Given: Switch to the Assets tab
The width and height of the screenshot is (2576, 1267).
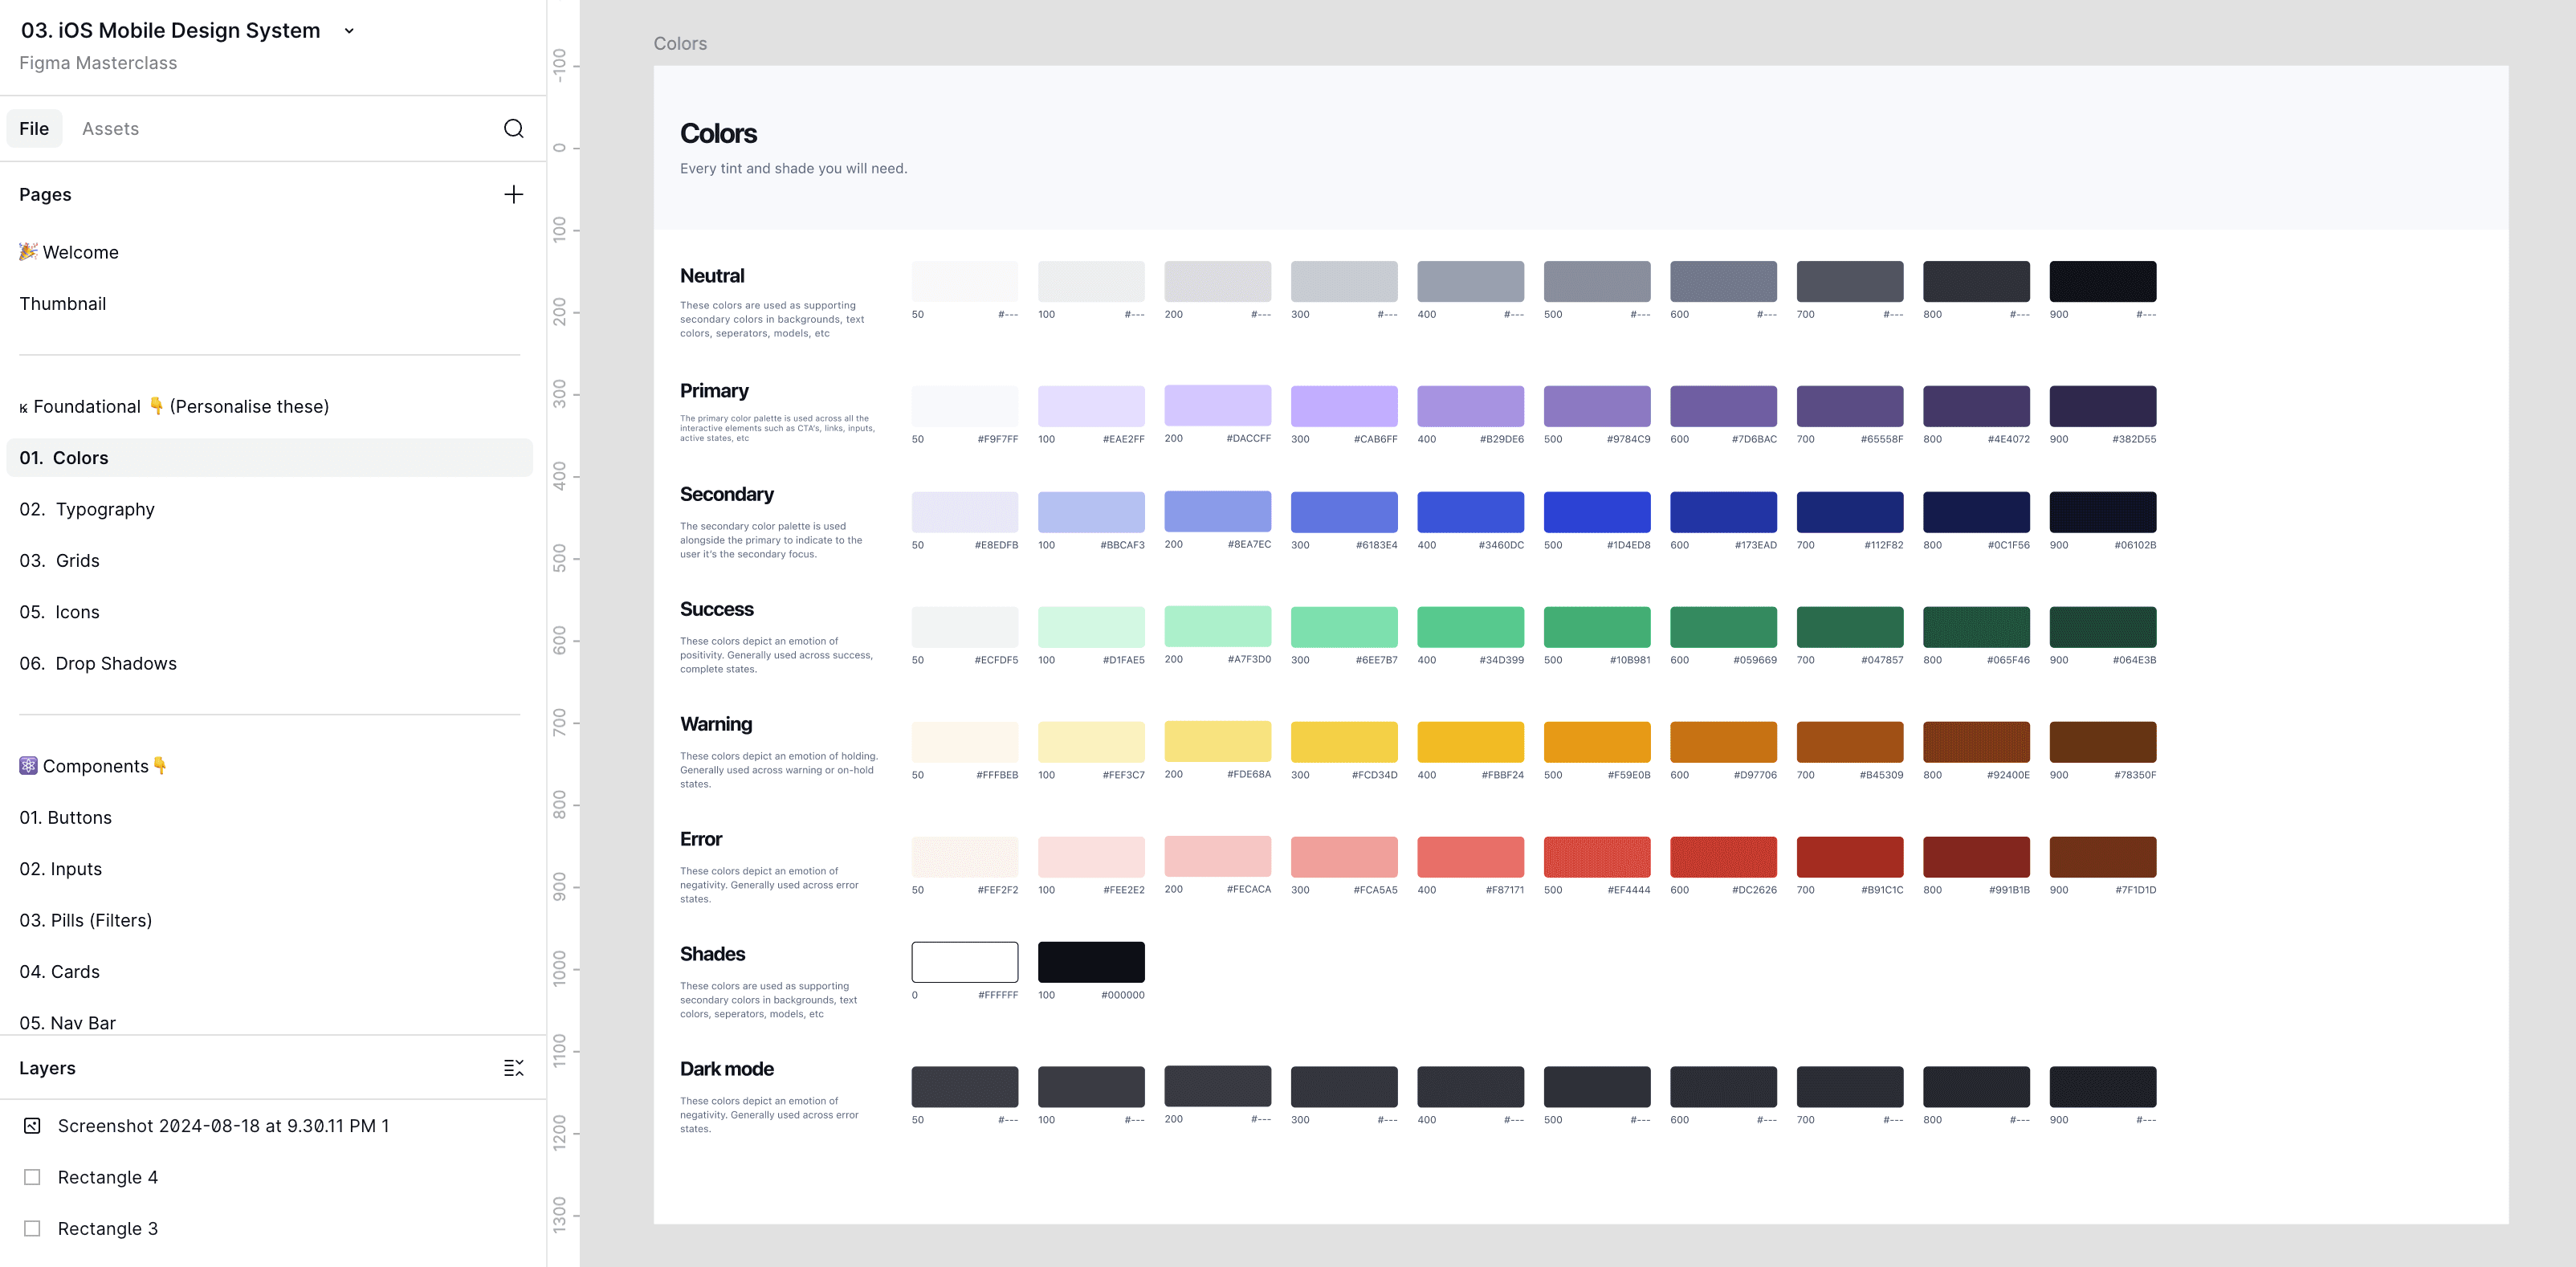Looking at the screenshot, I should [x=110, y=129].
